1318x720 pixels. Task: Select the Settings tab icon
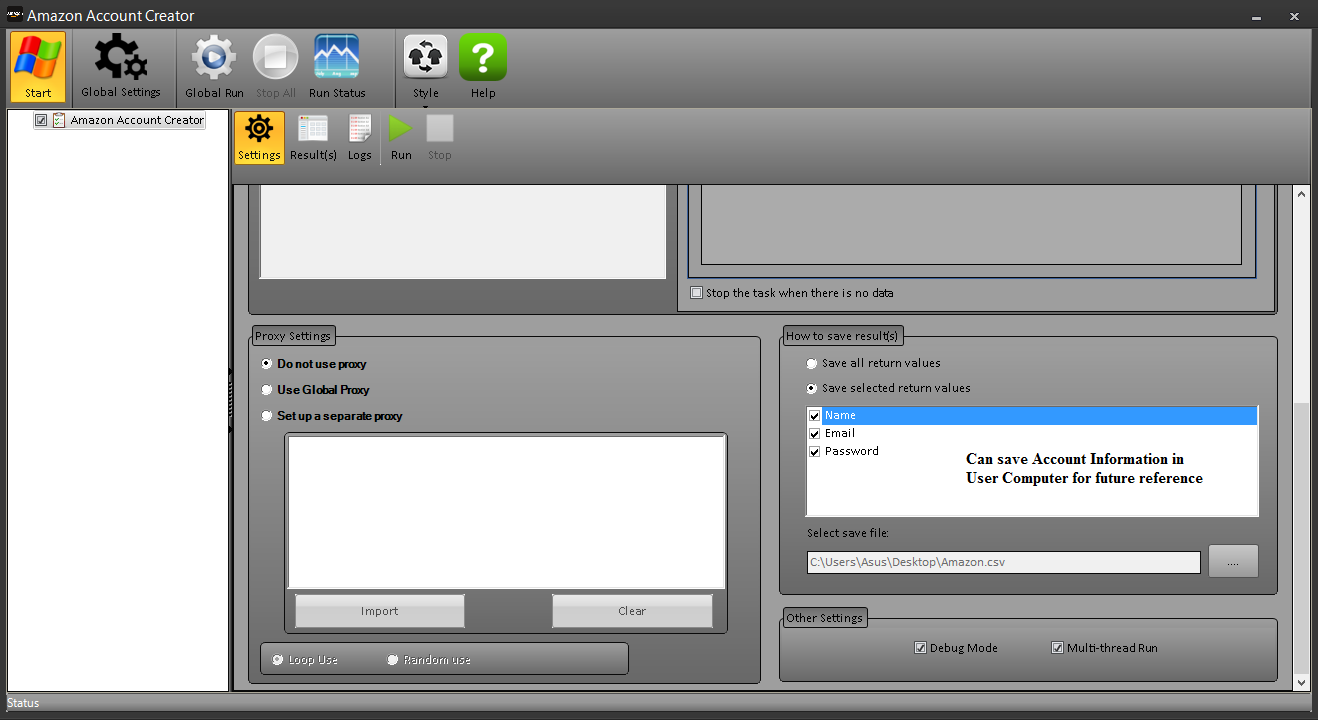[259, 138]
